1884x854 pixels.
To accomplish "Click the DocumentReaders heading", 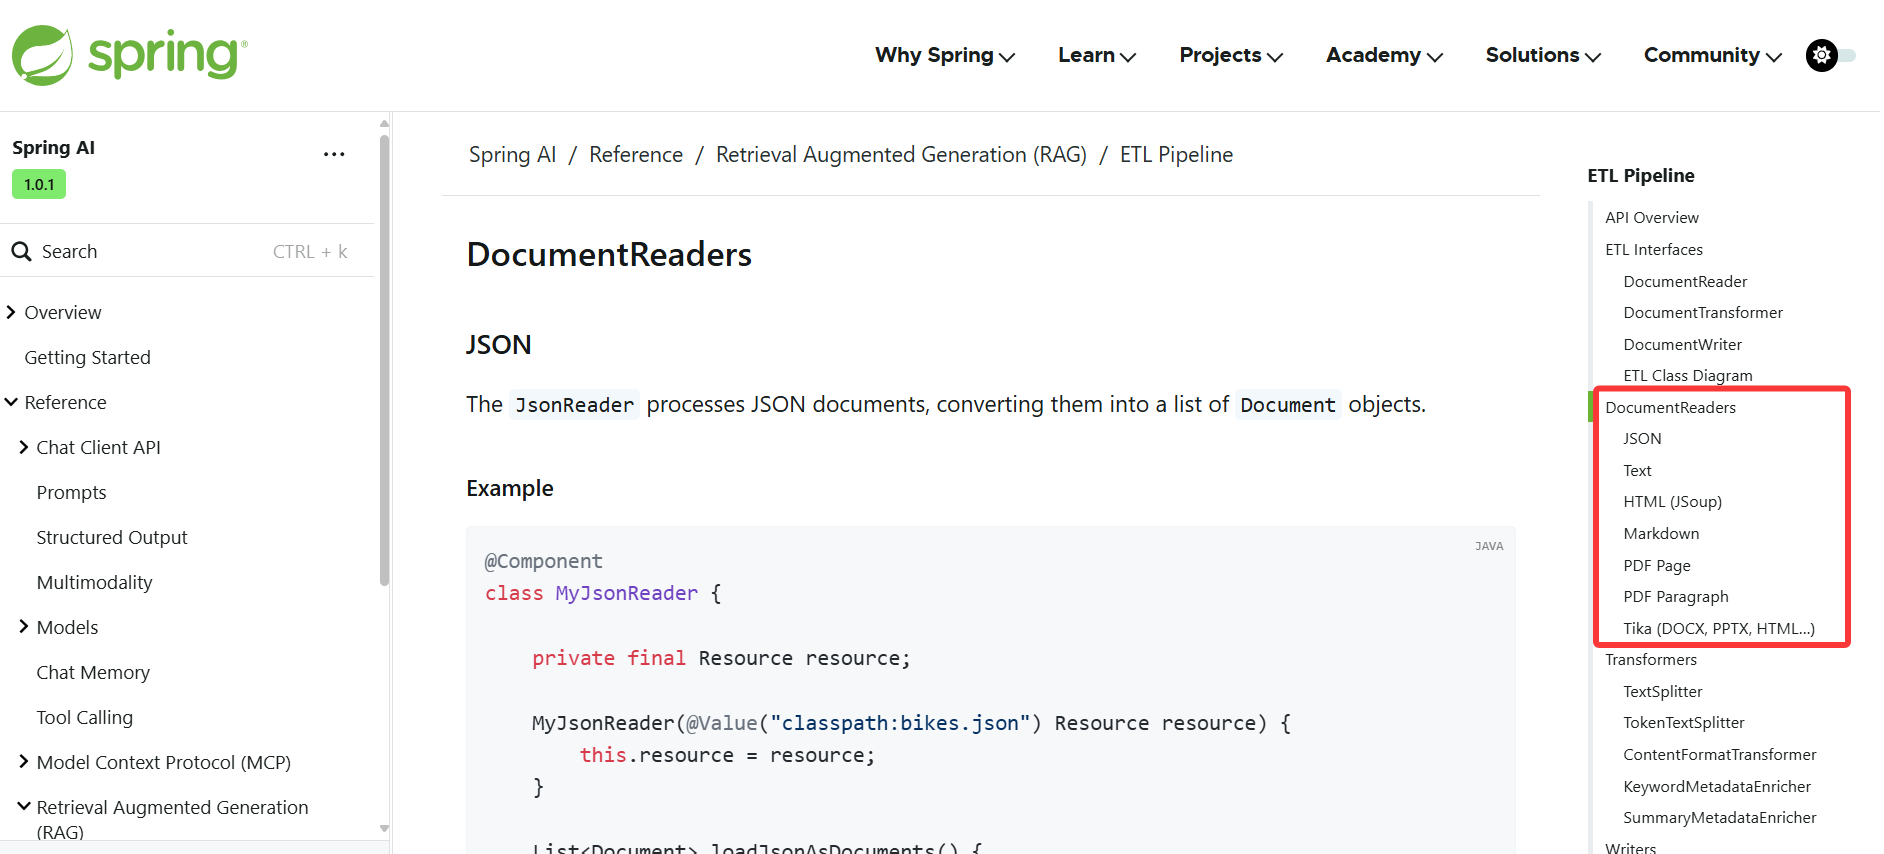I will pos(609,254).
